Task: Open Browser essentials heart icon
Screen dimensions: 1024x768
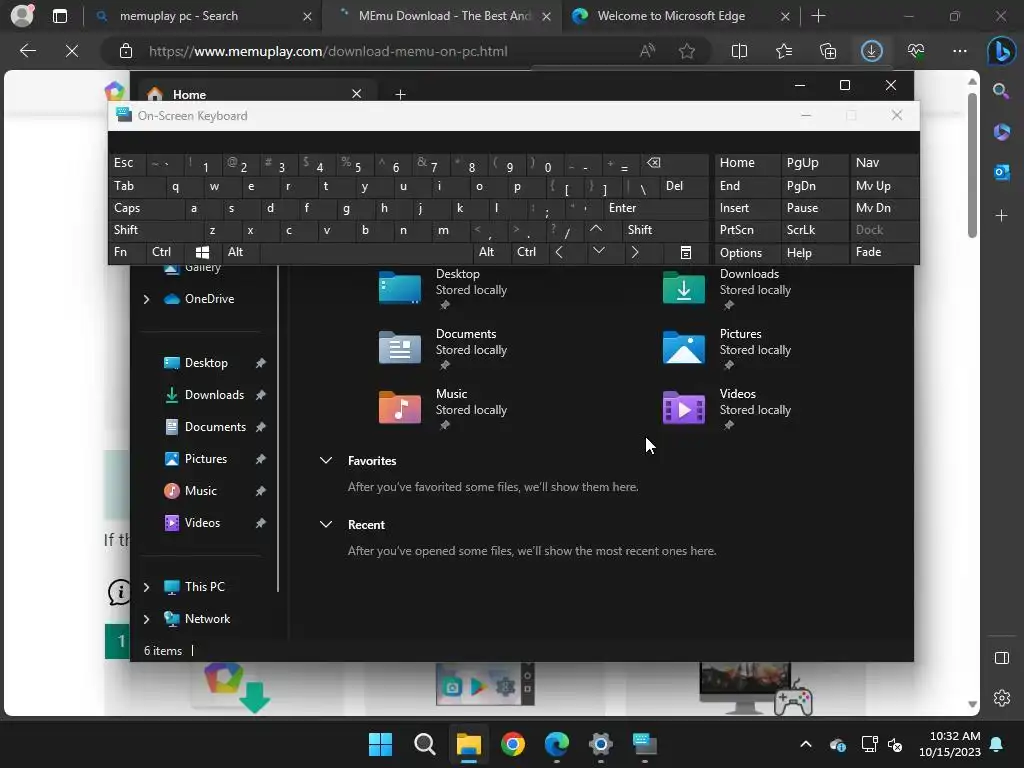Action: [916, 51]
